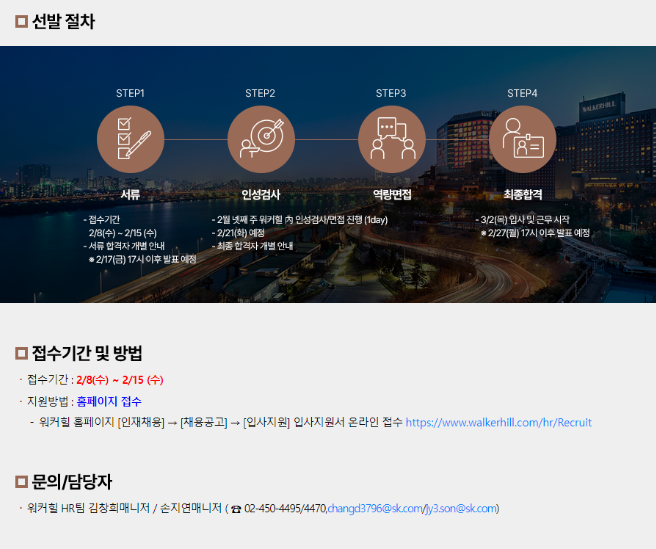Click the 인성검사 step title
The height and width of the screenshot is (549, 656).
261,195
